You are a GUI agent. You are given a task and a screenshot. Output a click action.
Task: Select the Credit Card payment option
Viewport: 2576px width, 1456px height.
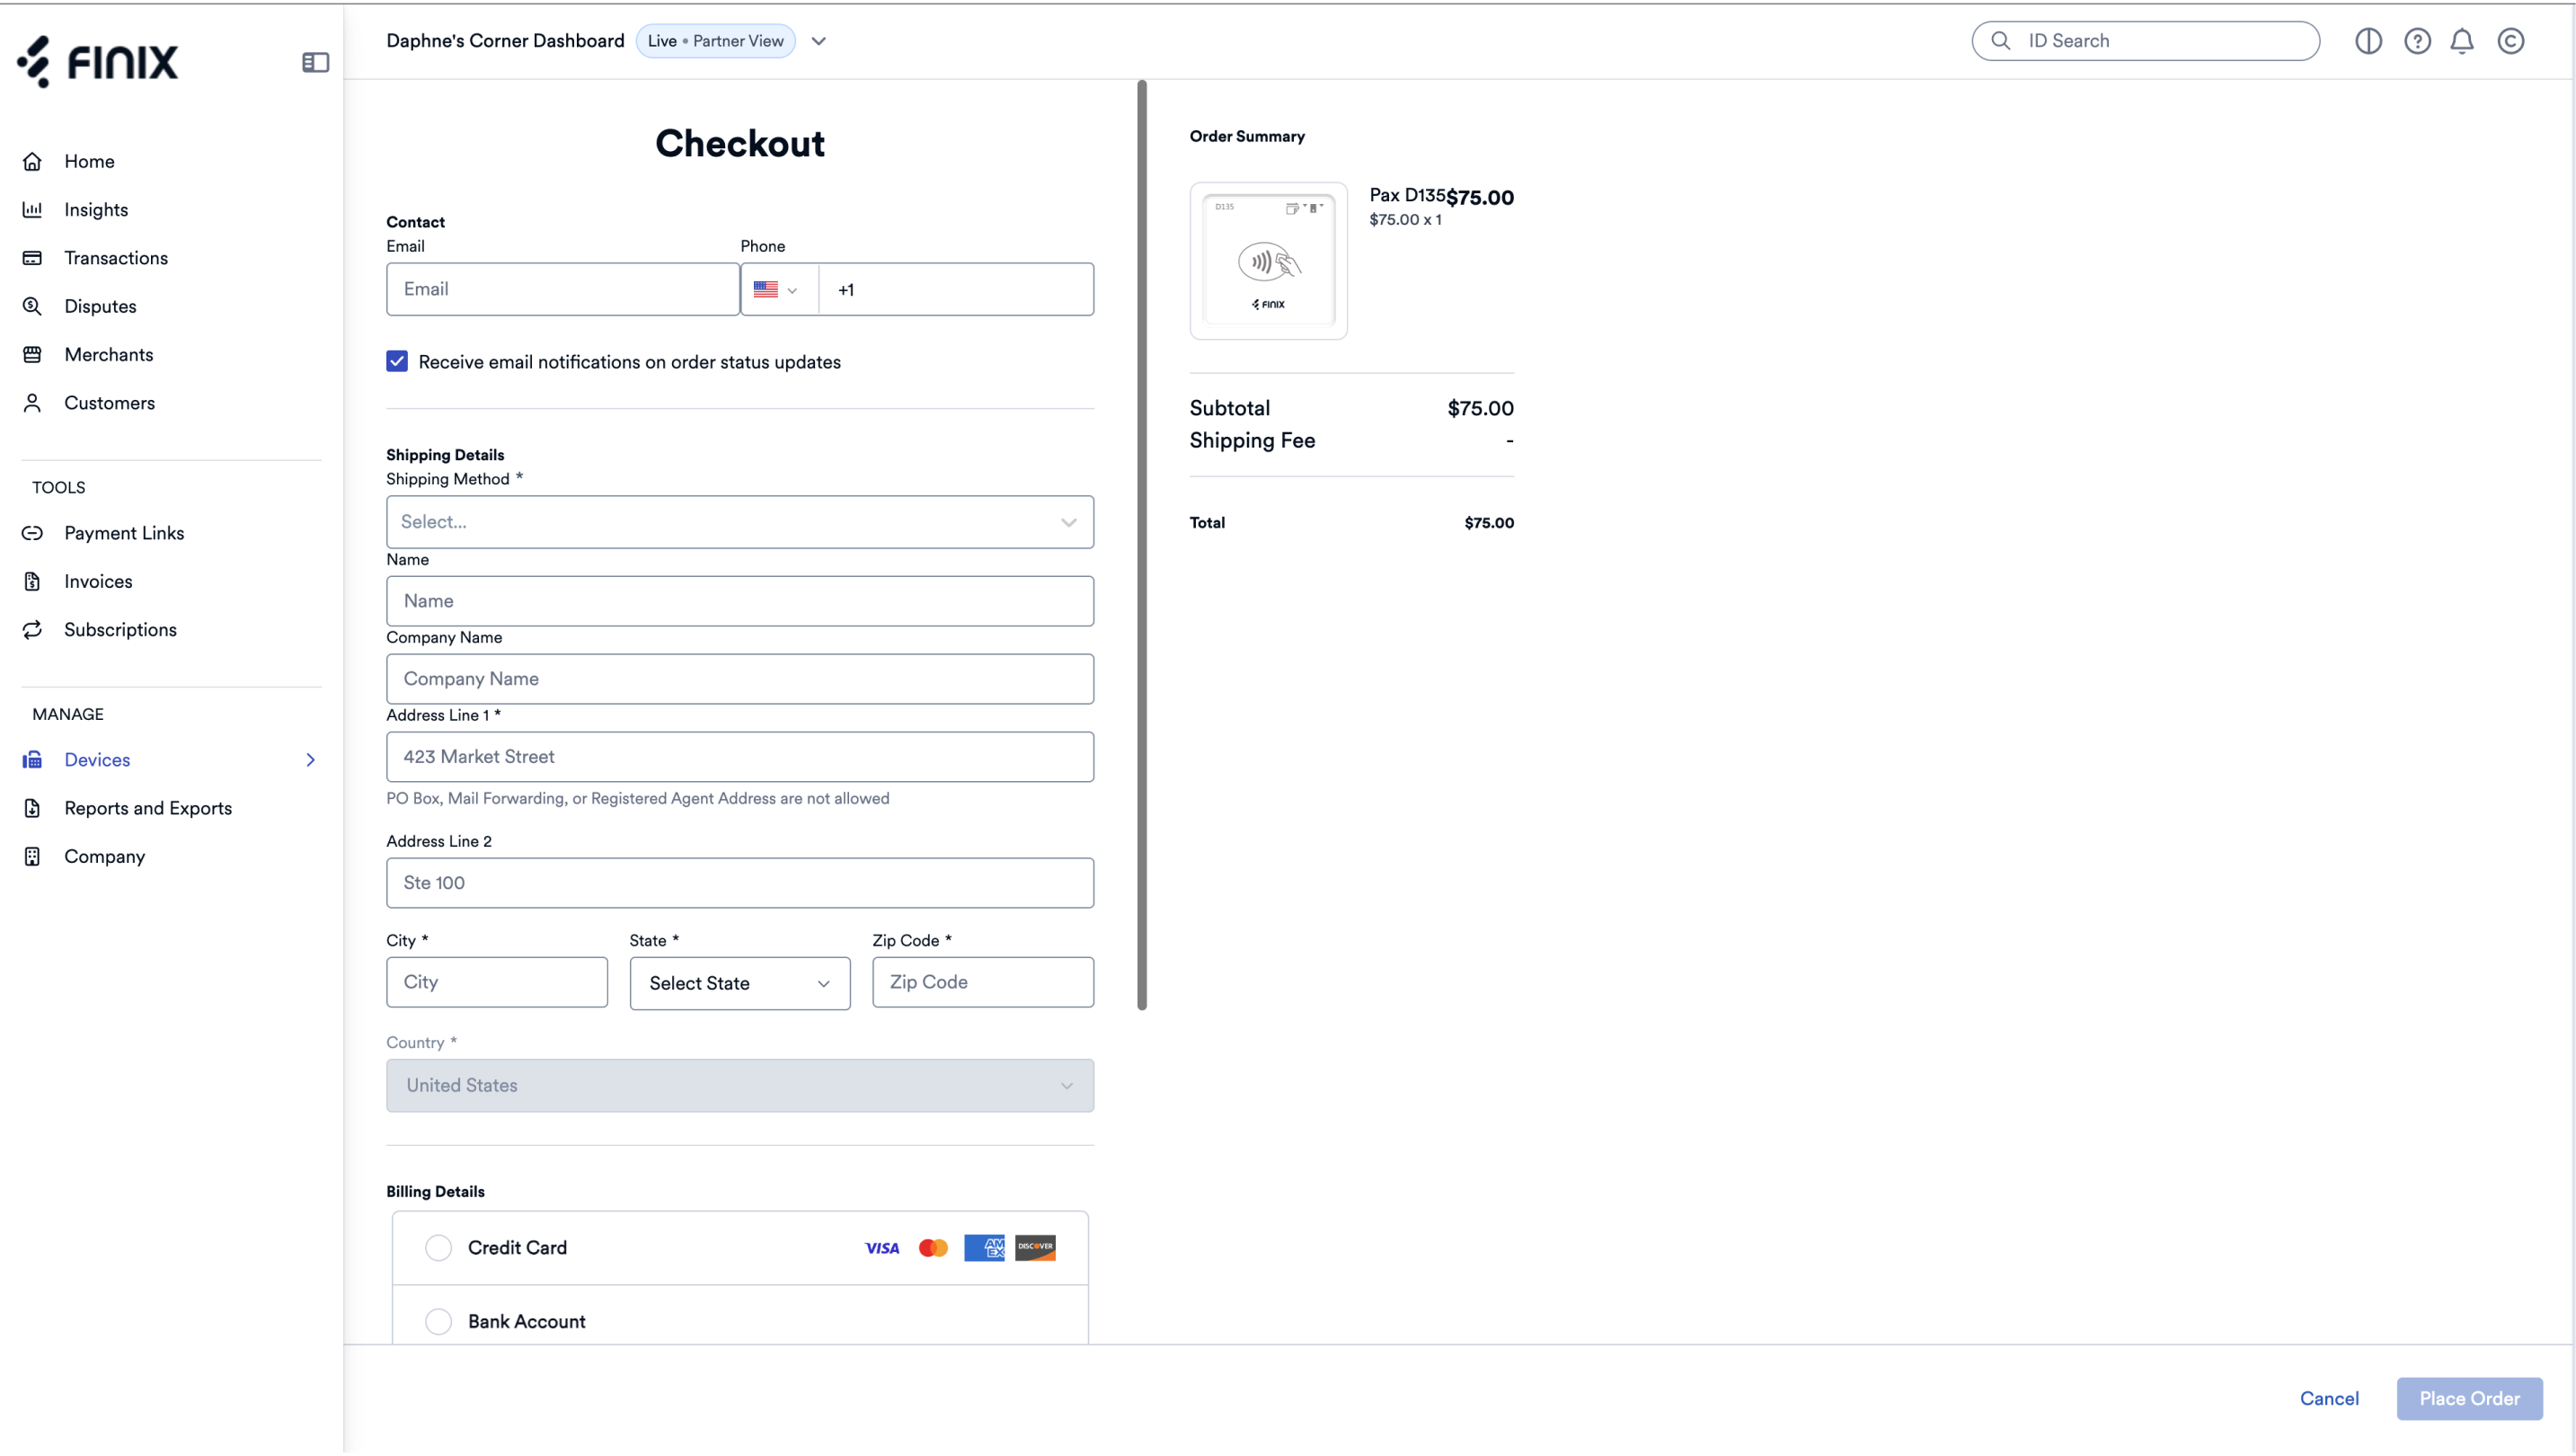tap(438, 1248)
